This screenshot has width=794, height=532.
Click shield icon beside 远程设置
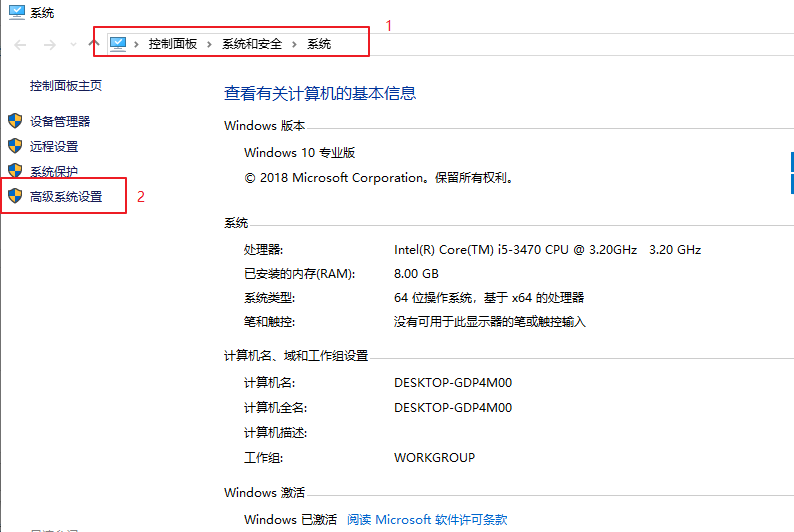[x=15, y=146]
